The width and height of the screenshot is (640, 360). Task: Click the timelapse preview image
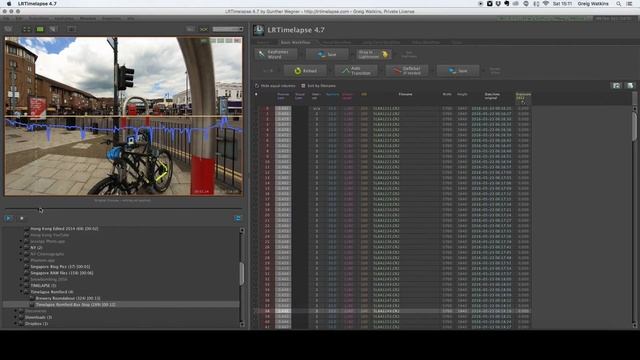(x=124, y=116)
